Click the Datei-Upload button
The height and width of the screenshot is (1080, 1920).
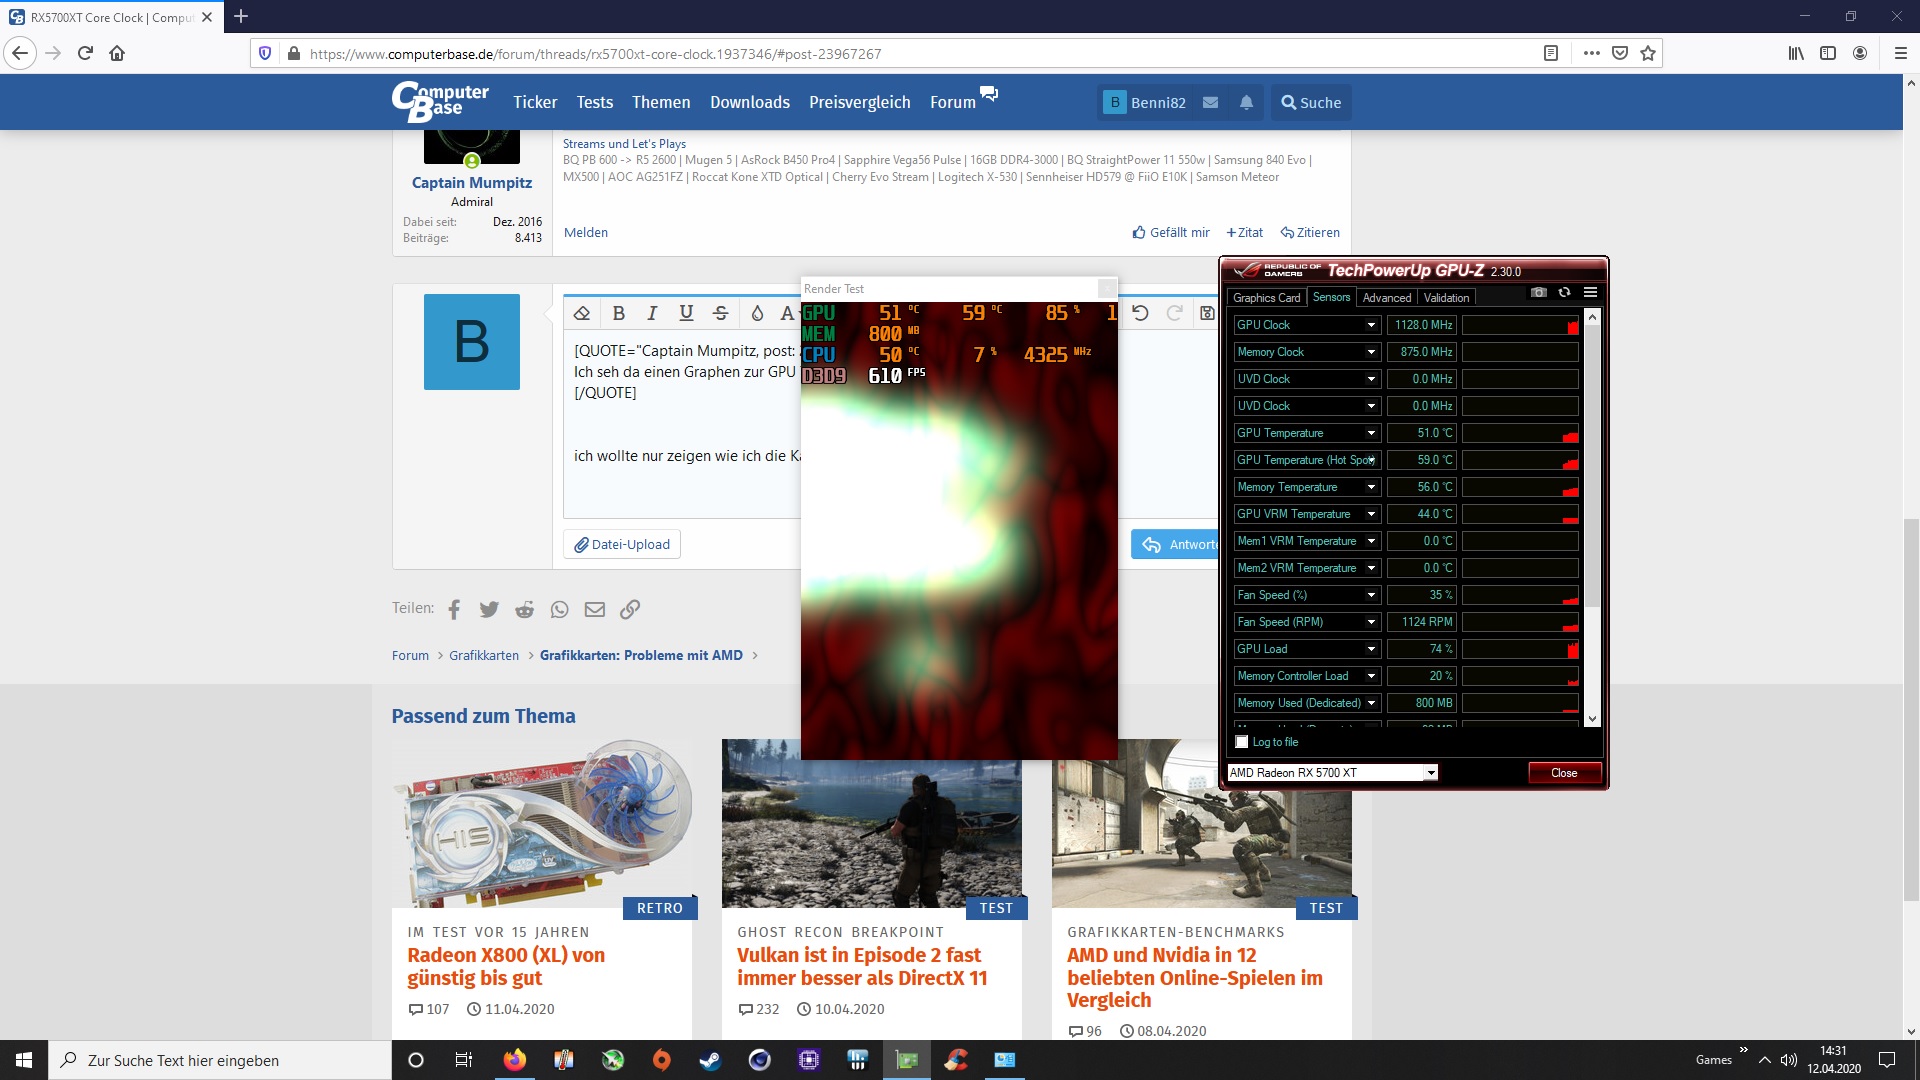click(x=621, y=544)
